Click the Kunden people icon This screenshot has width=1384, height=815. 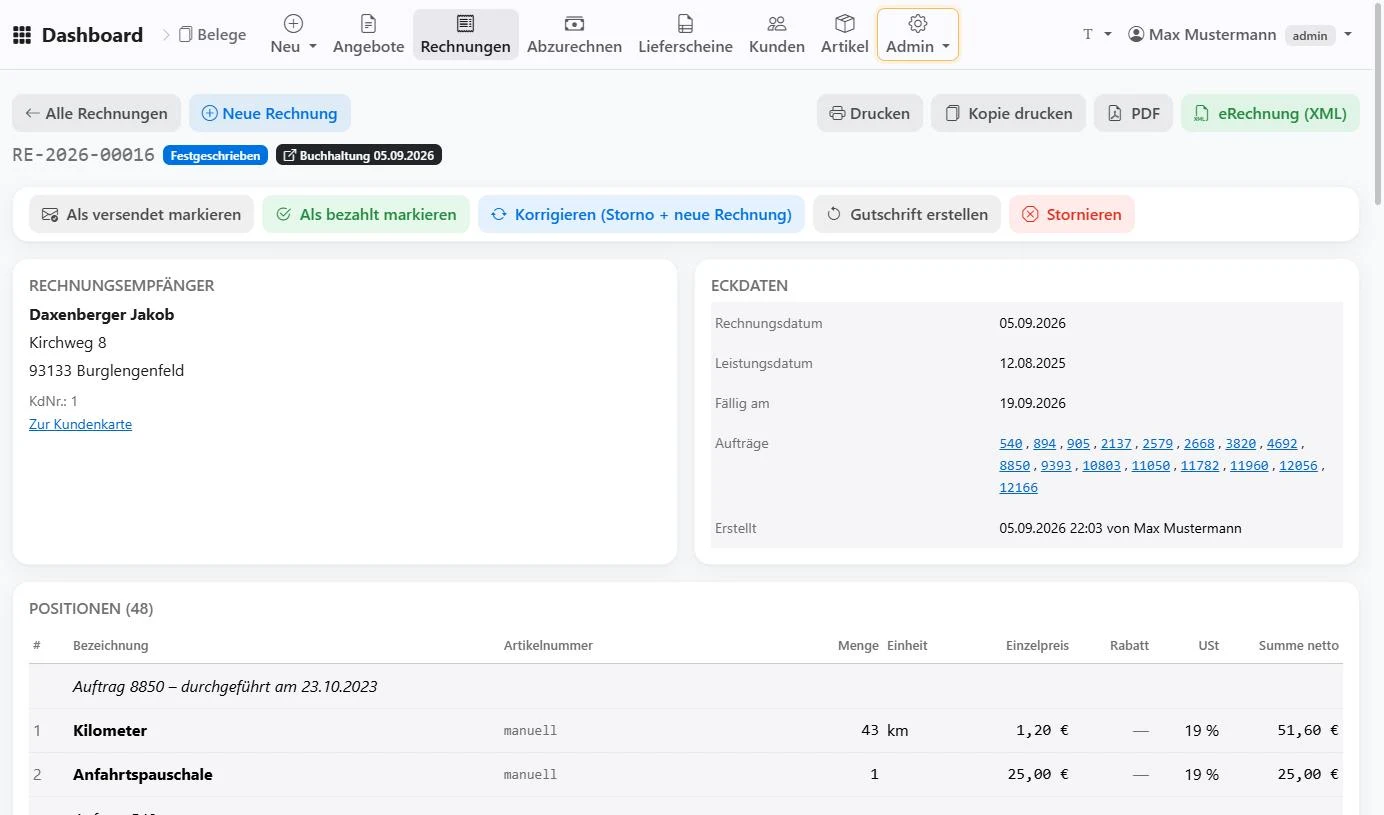(x=777, y=23)
